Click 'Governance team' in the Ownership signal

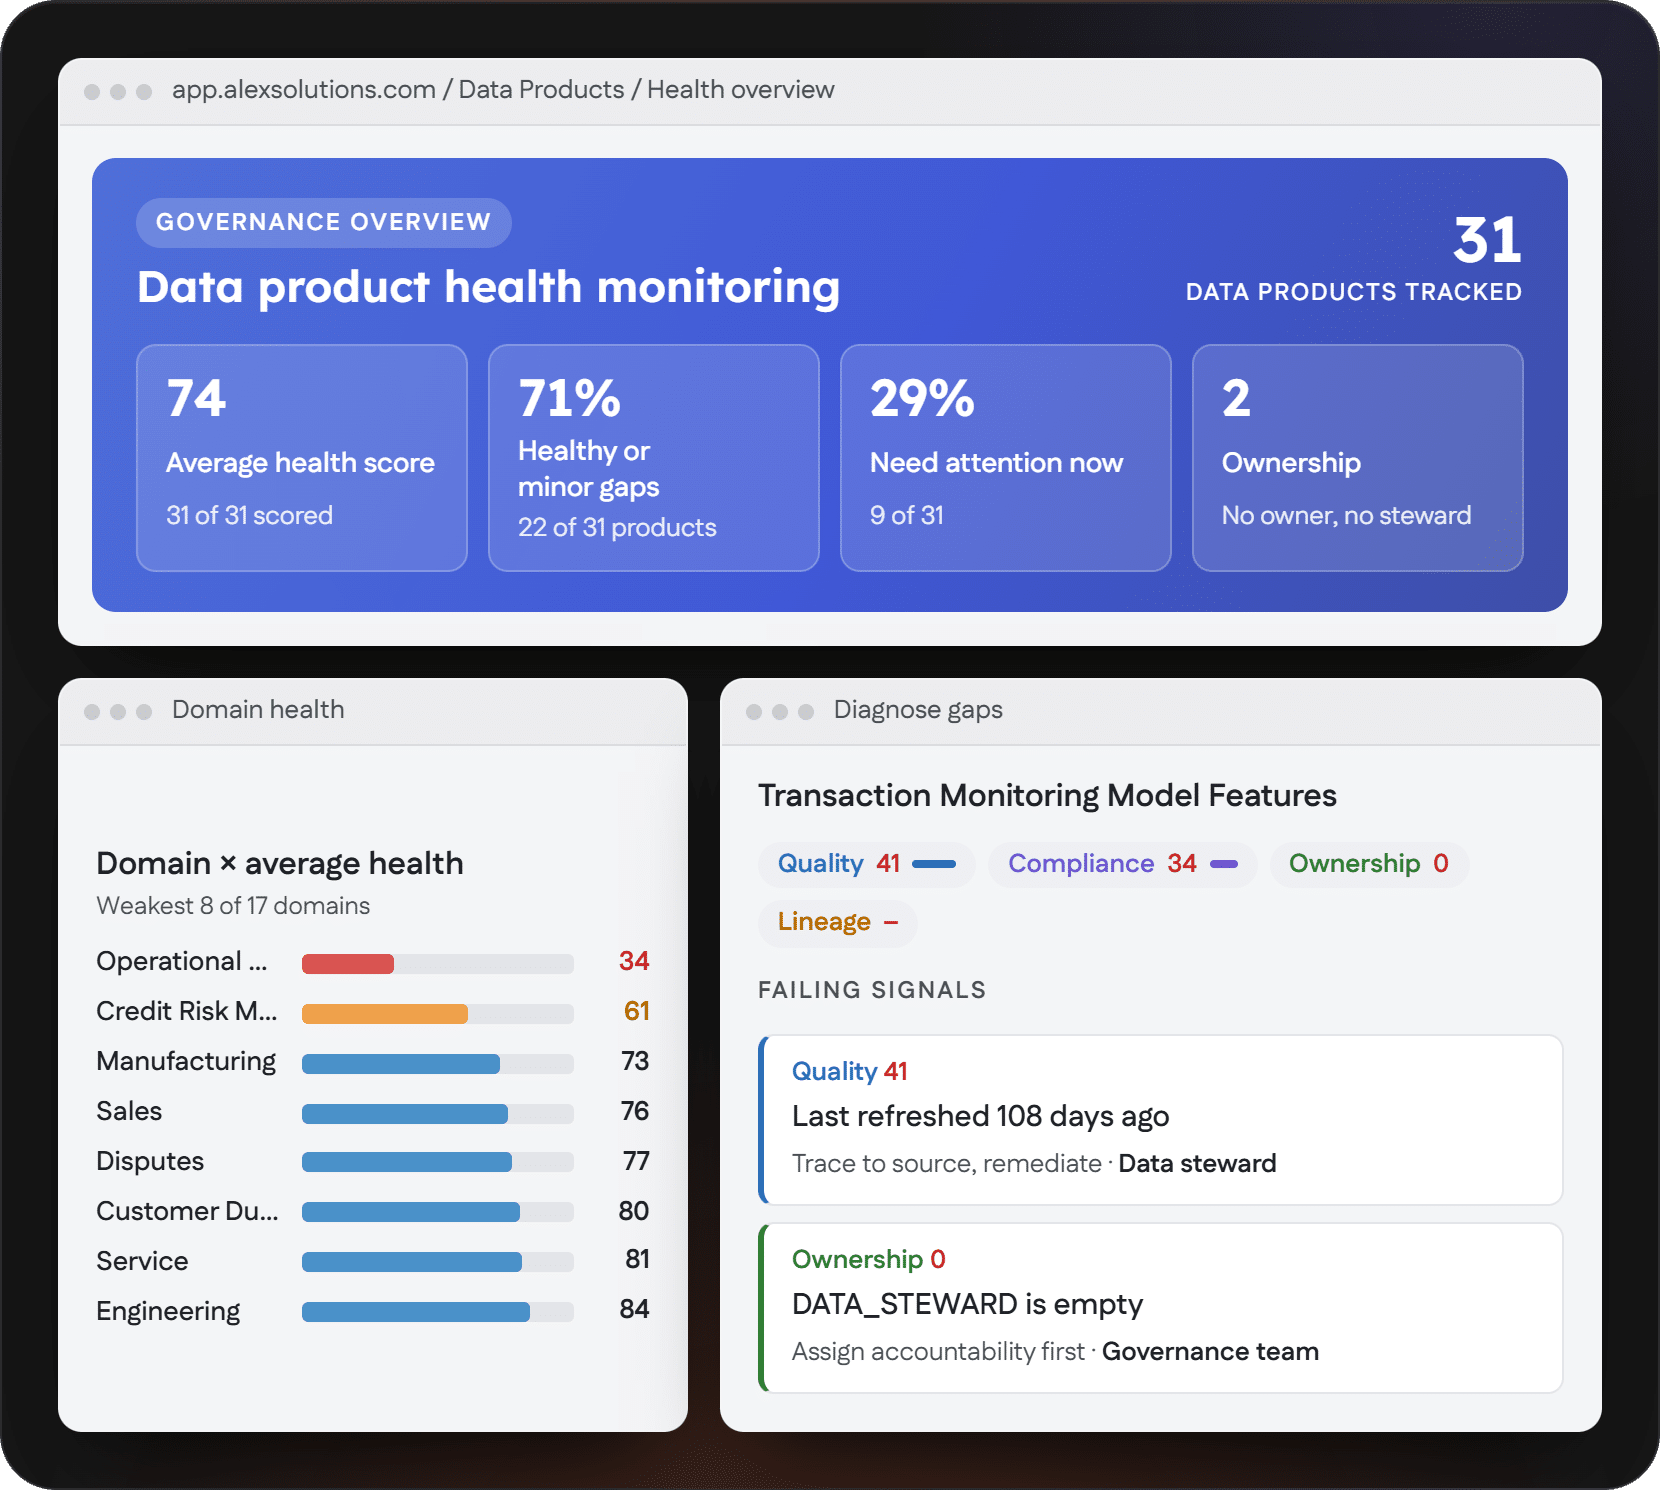pyautogui.click(x=1210, y=1352)
